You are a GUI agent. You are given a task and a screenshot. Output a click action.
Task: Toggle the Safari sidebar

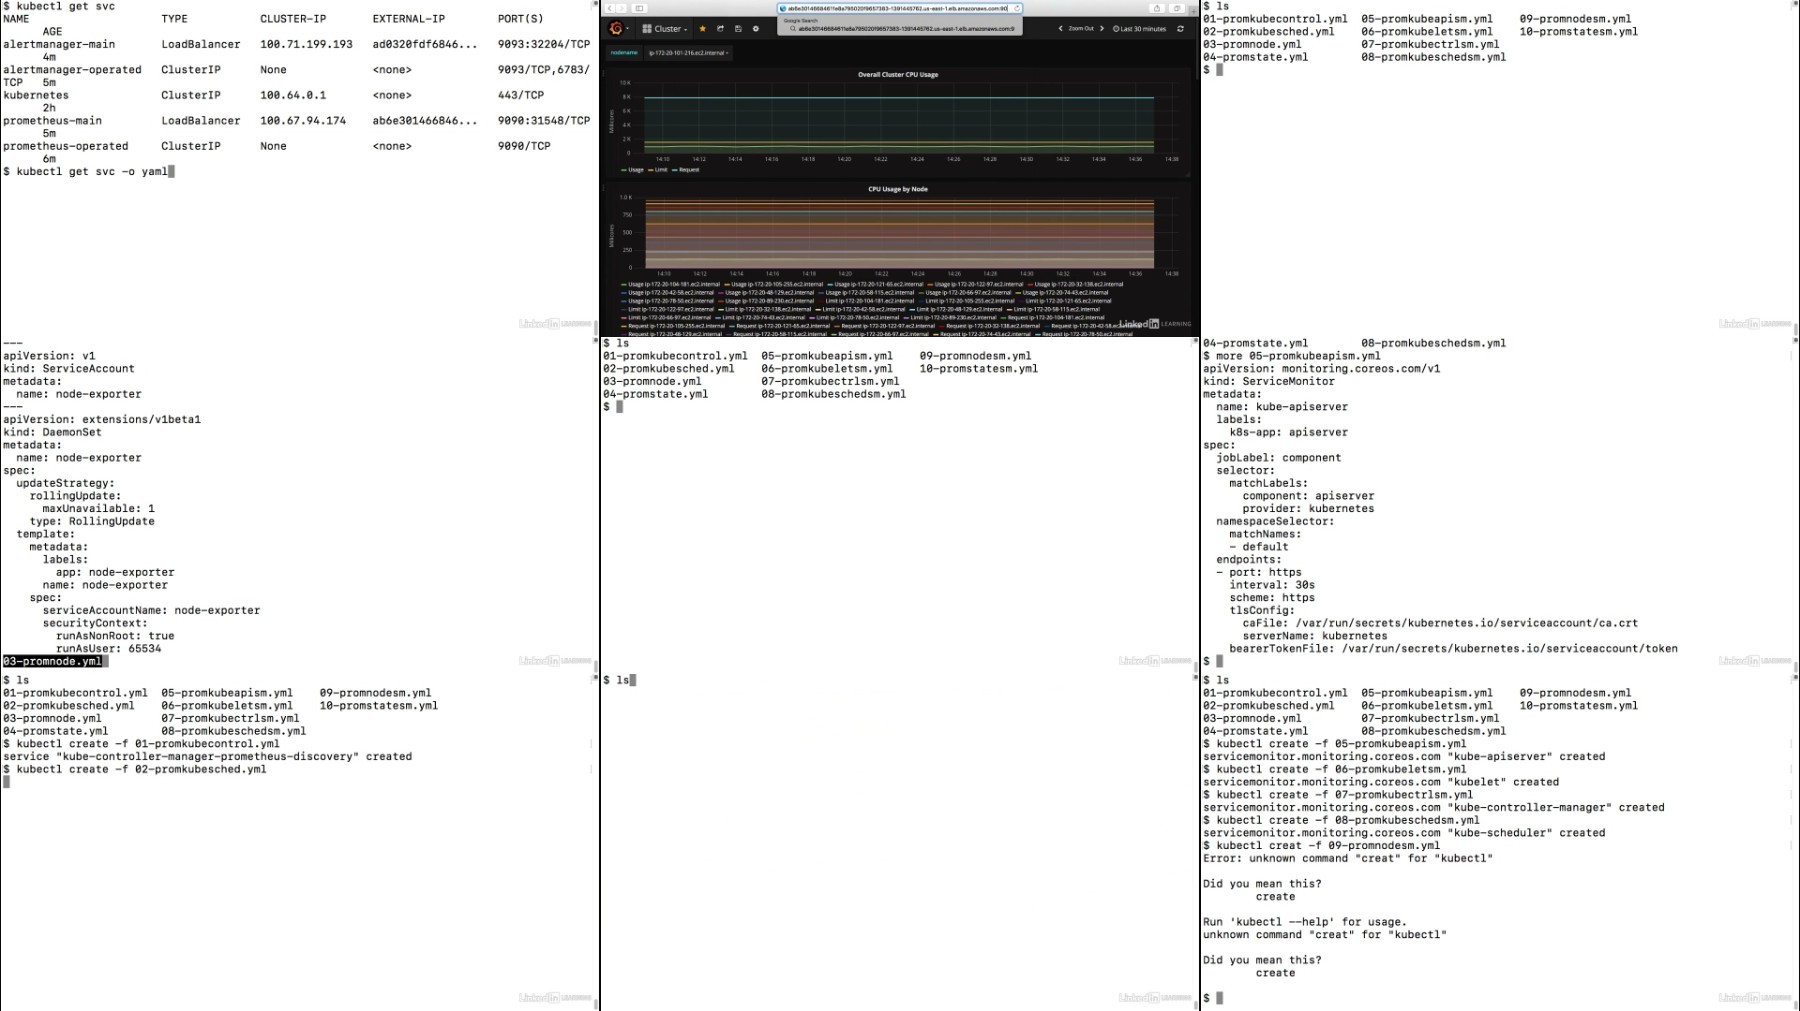click(640, 8)
